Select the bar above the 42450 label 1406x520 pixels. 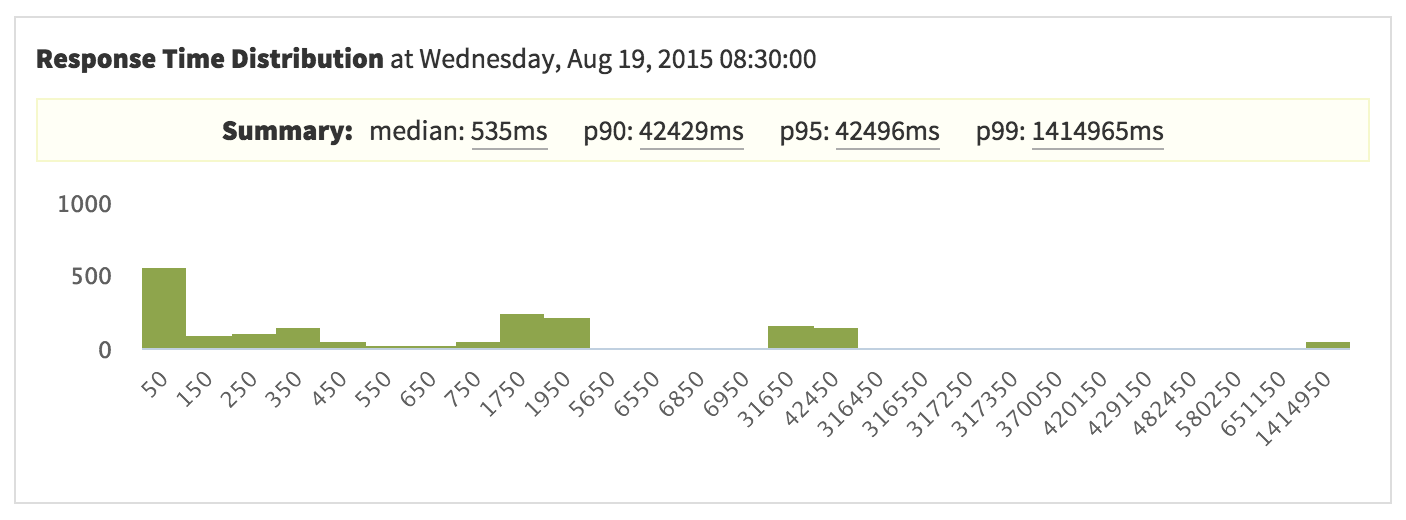pos(836,338)
